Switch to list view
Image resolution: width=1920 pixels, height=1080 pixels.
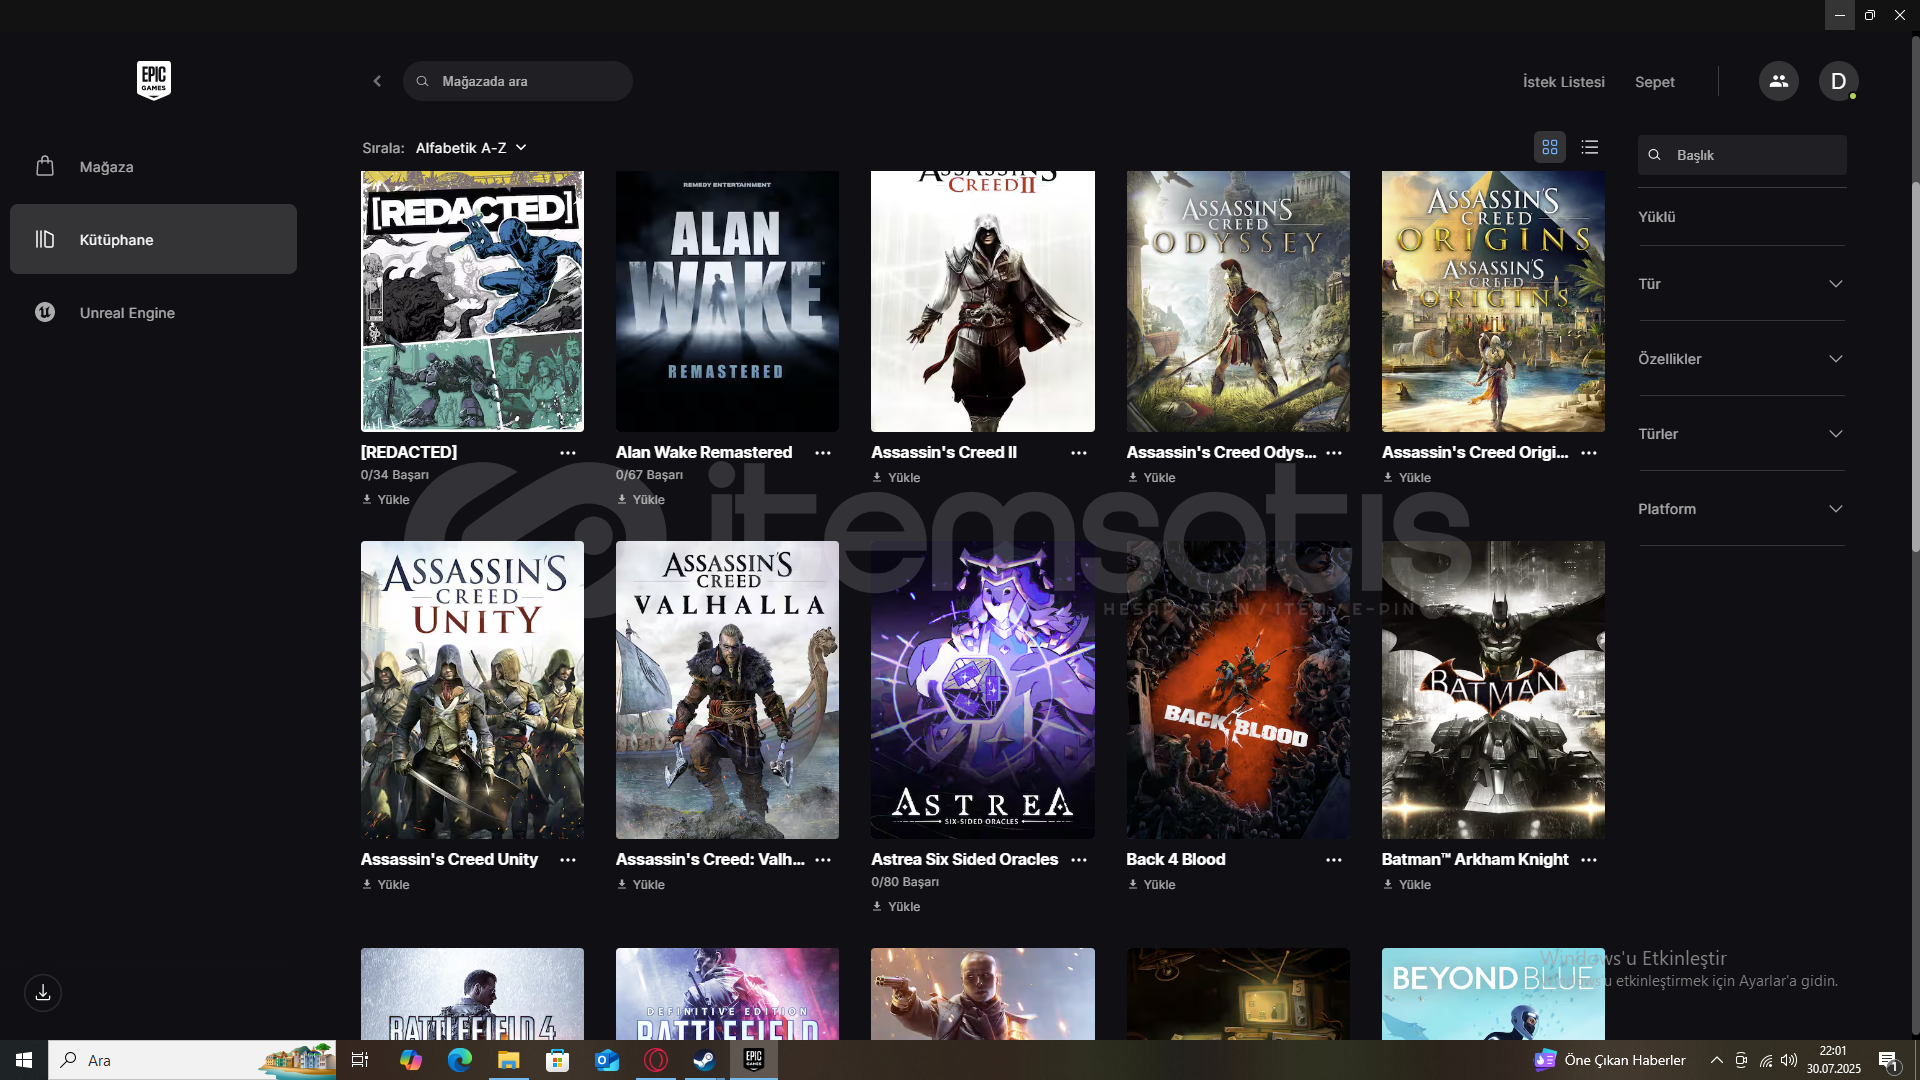(x=1590, y=147)
